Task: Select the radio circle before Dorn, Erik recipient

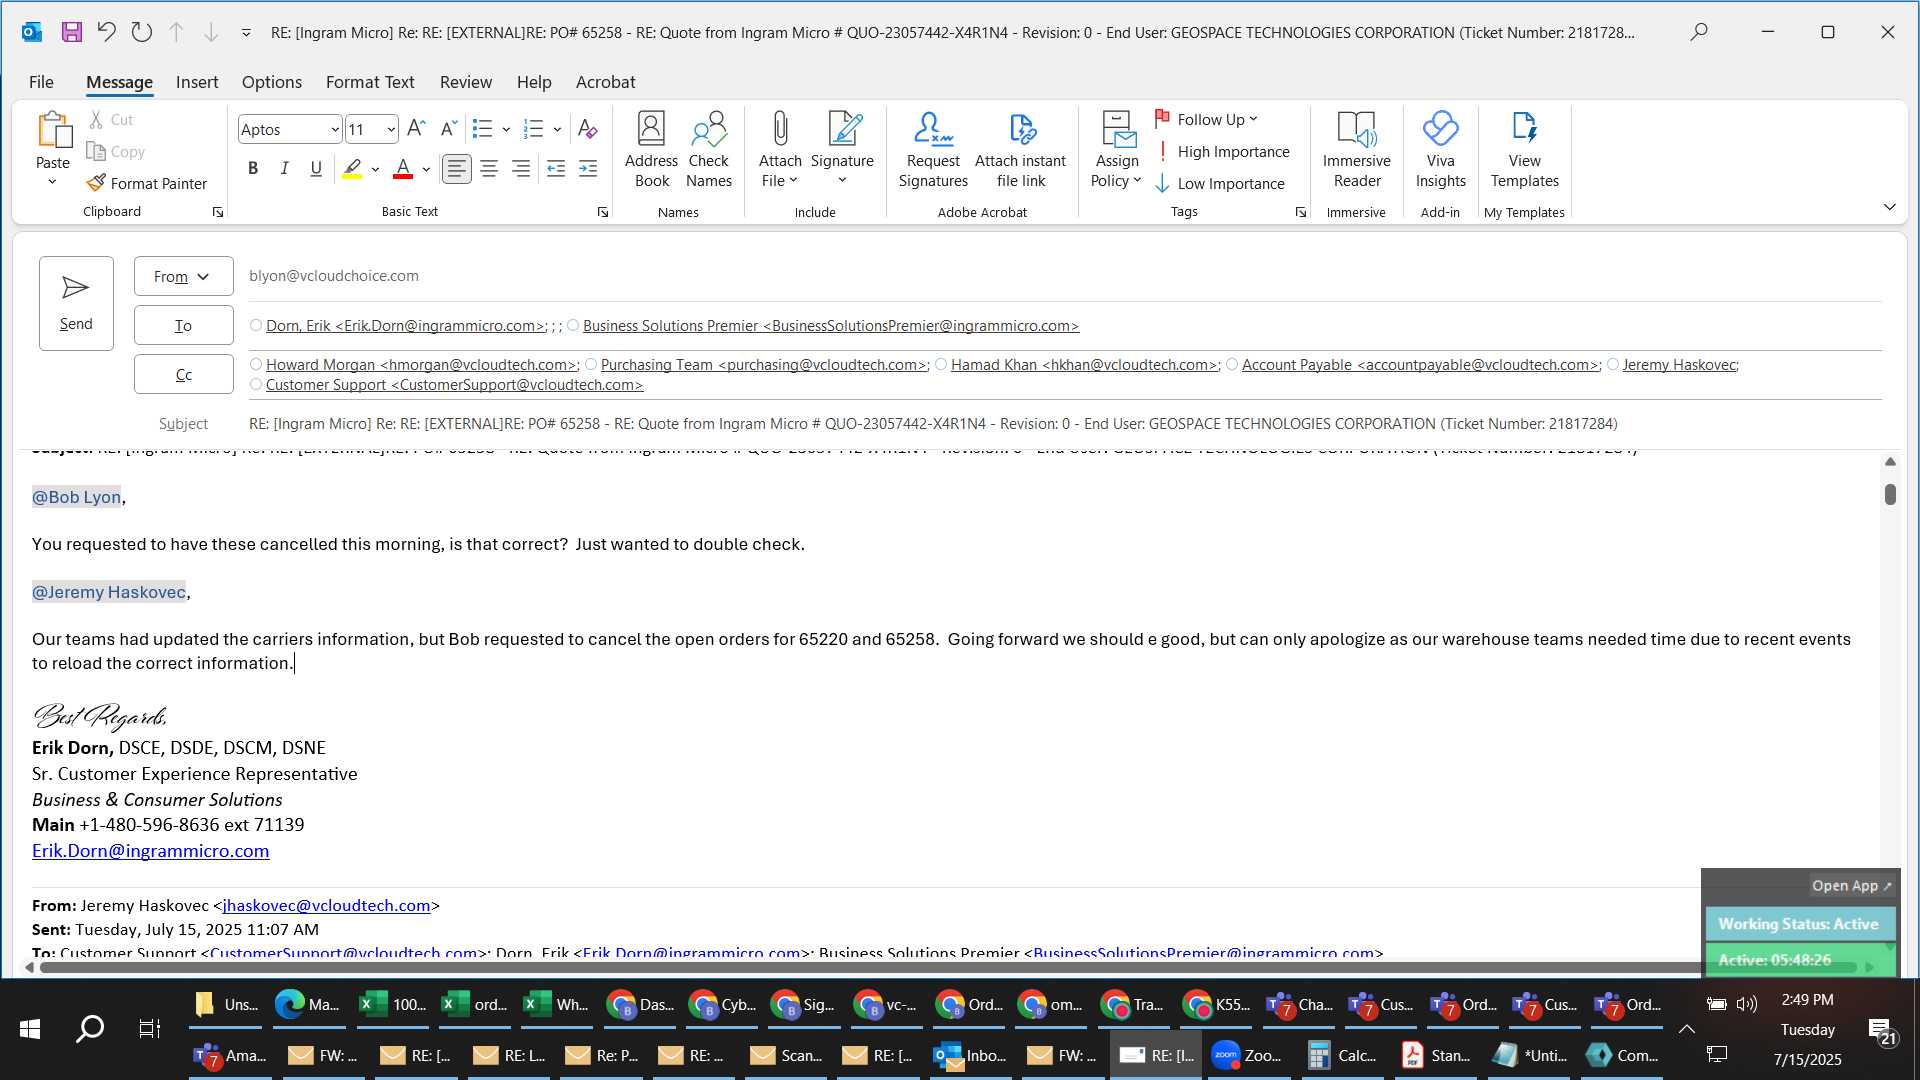Action: point(256,325)
